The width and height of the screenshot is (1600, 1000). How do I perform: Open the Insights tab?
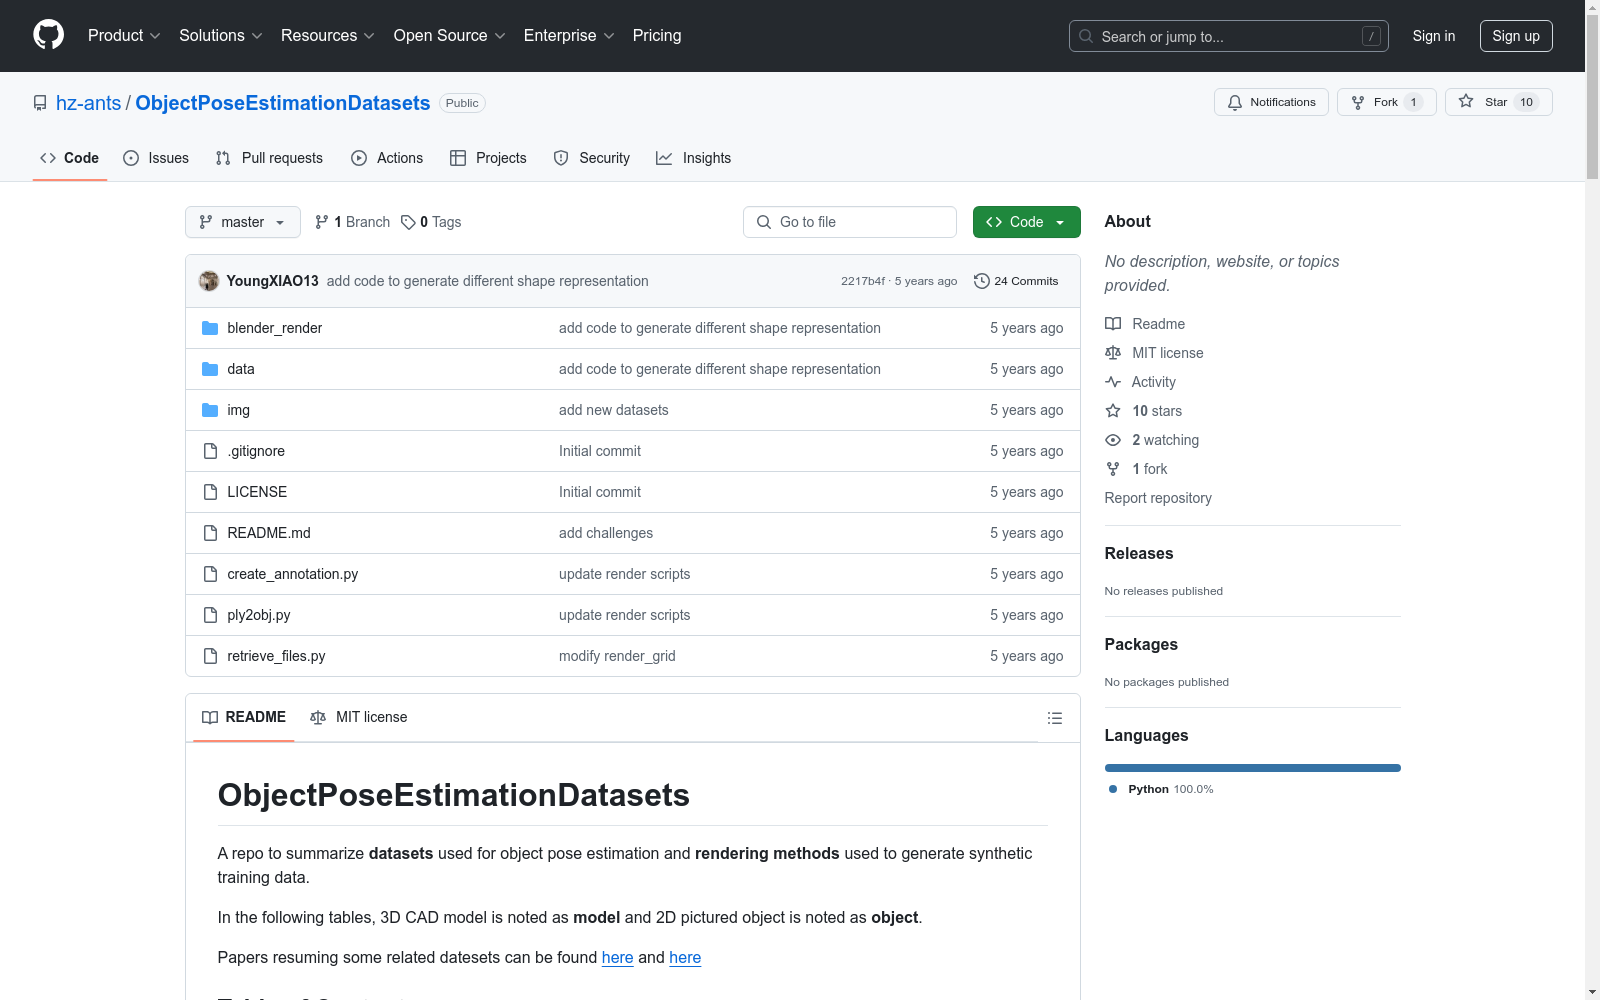click(694, 158)
